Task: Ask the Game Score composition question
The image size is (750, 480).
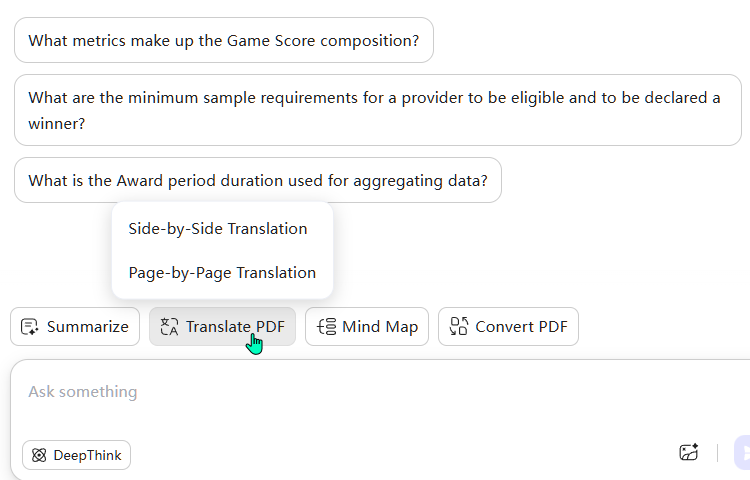Action: (x=223, y=41)
